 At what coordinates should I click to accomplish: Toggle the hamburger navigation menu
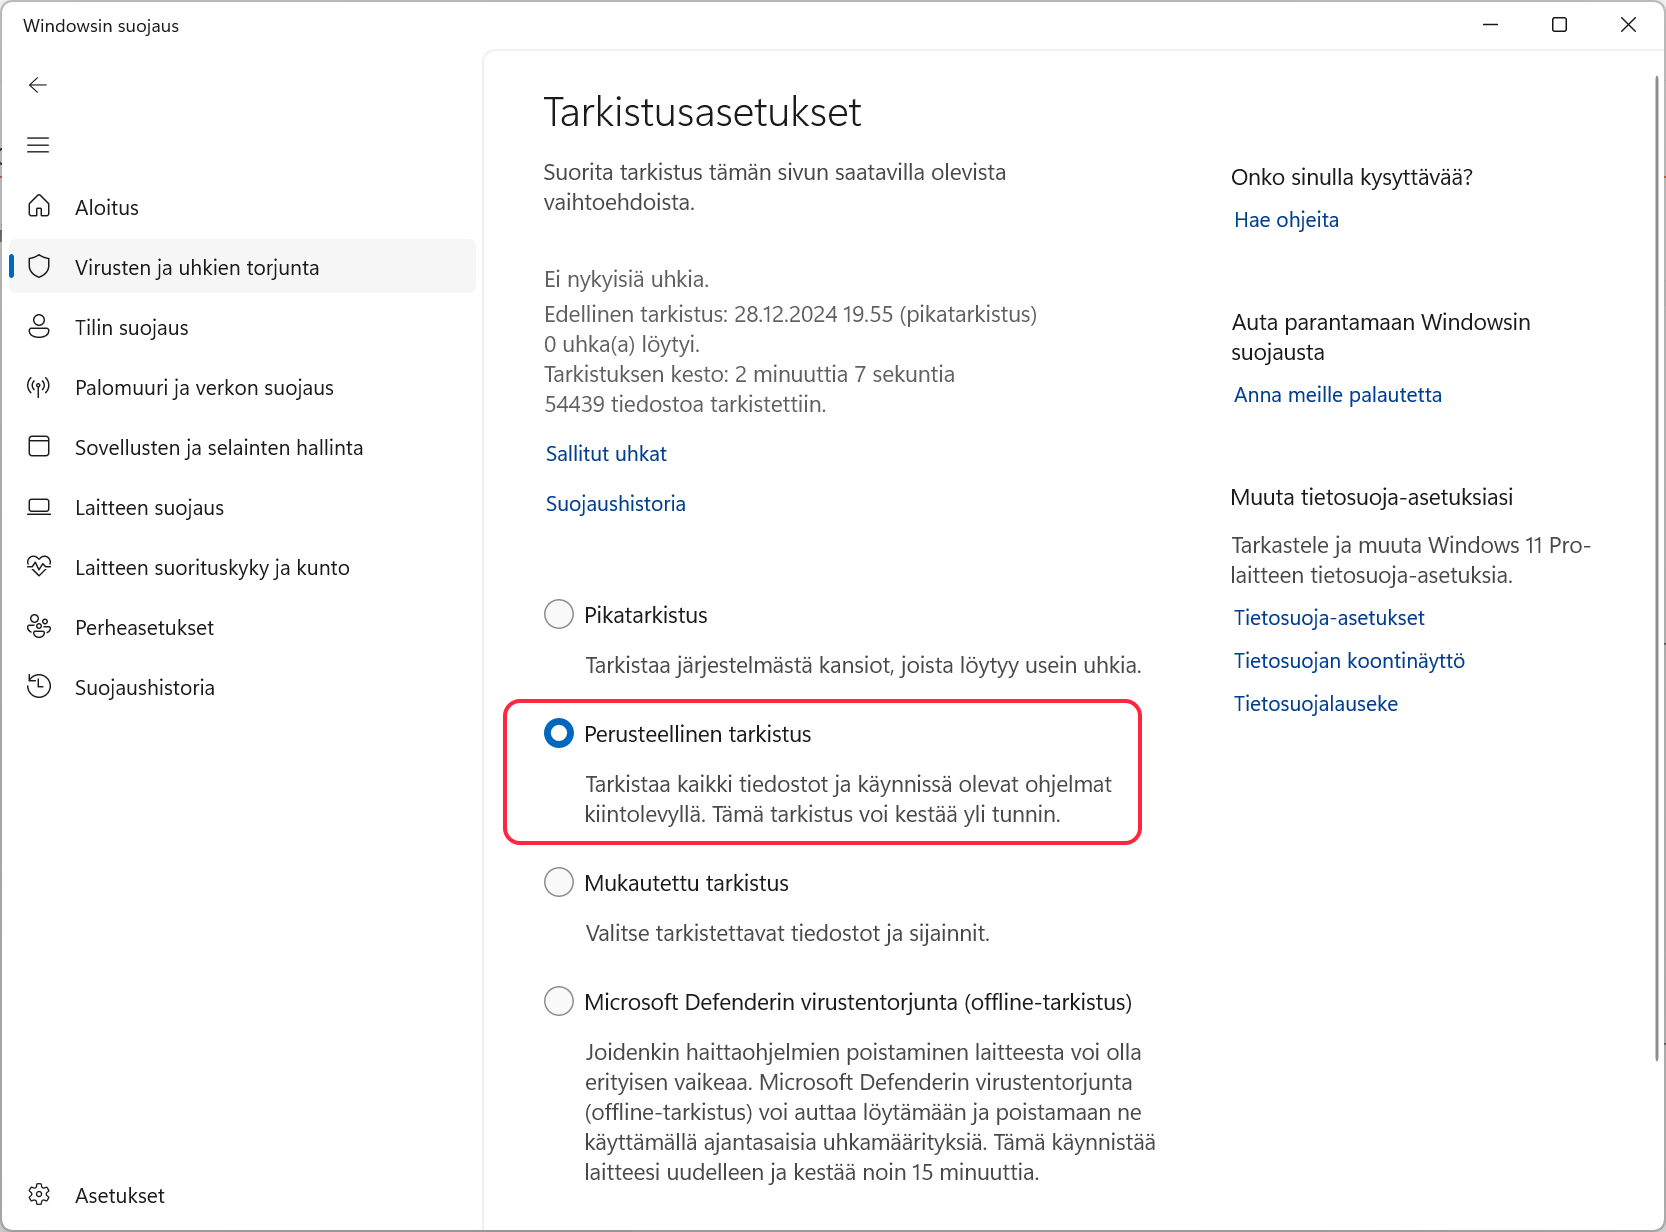(x=38, y=145)
